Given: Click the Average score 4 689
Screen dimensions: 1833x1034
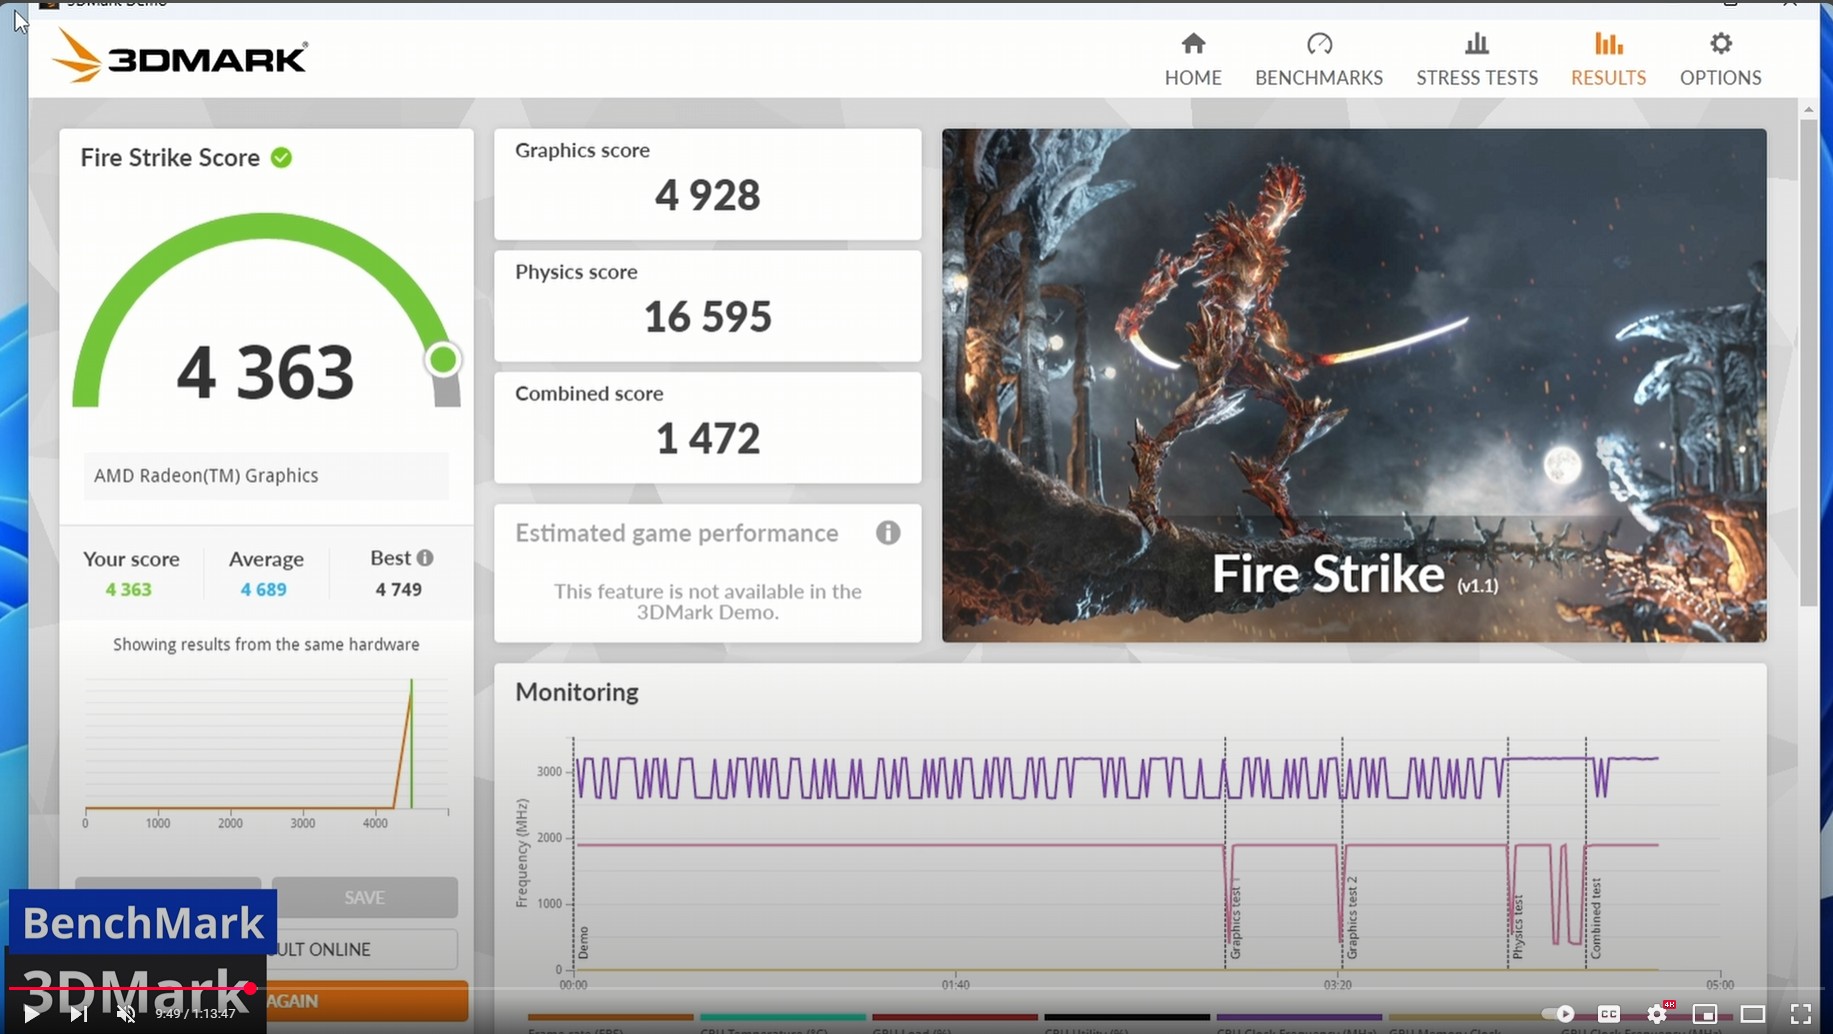Looking at the screenshot, I should [264, 589].
